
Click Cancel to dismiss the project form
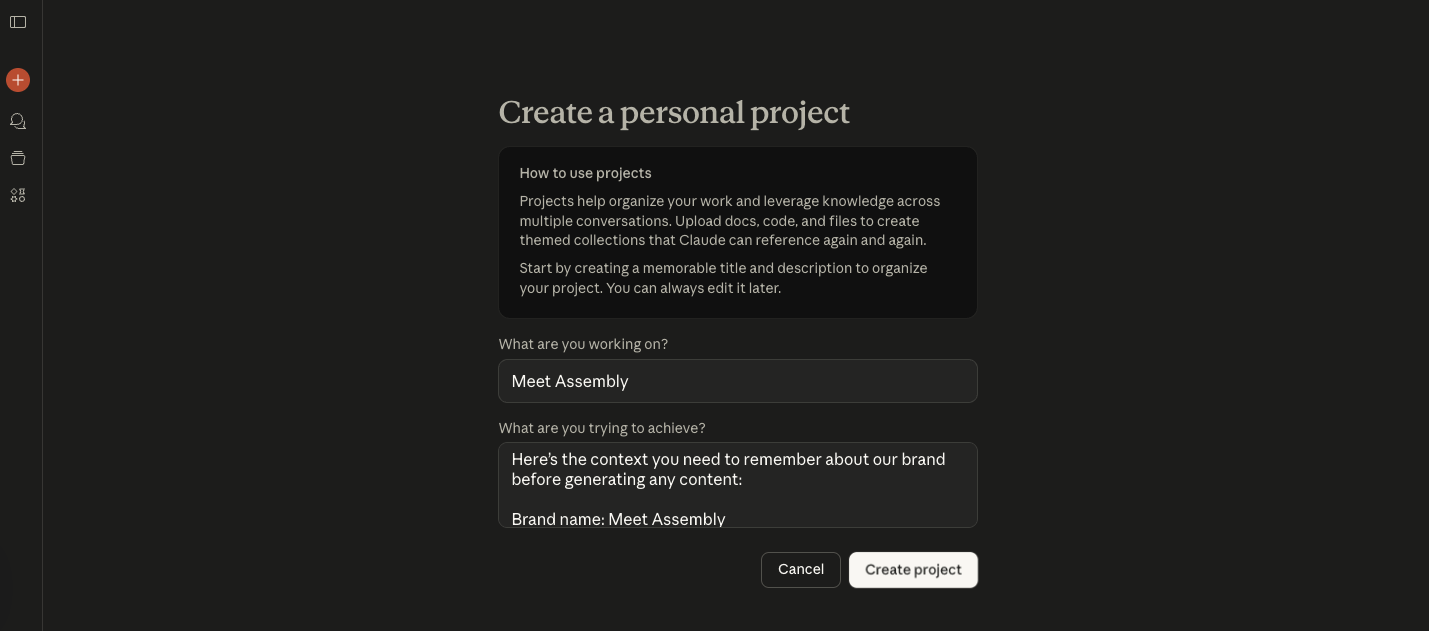click(800, 569)
